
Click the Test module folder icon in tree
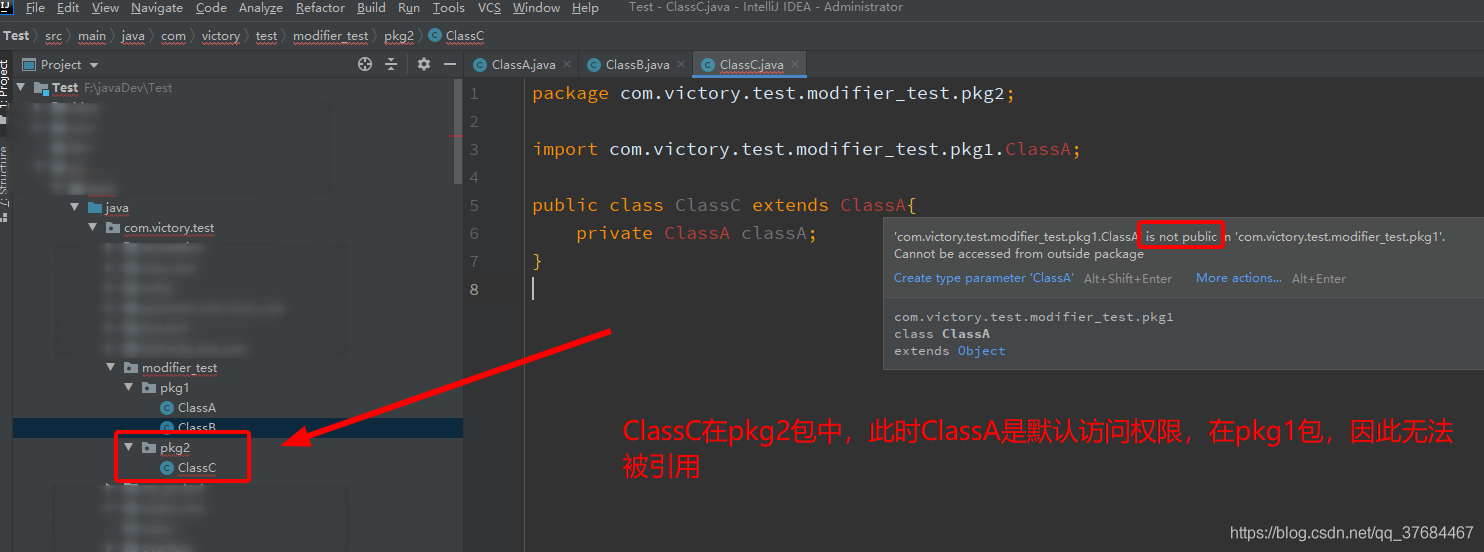[41, 88]
